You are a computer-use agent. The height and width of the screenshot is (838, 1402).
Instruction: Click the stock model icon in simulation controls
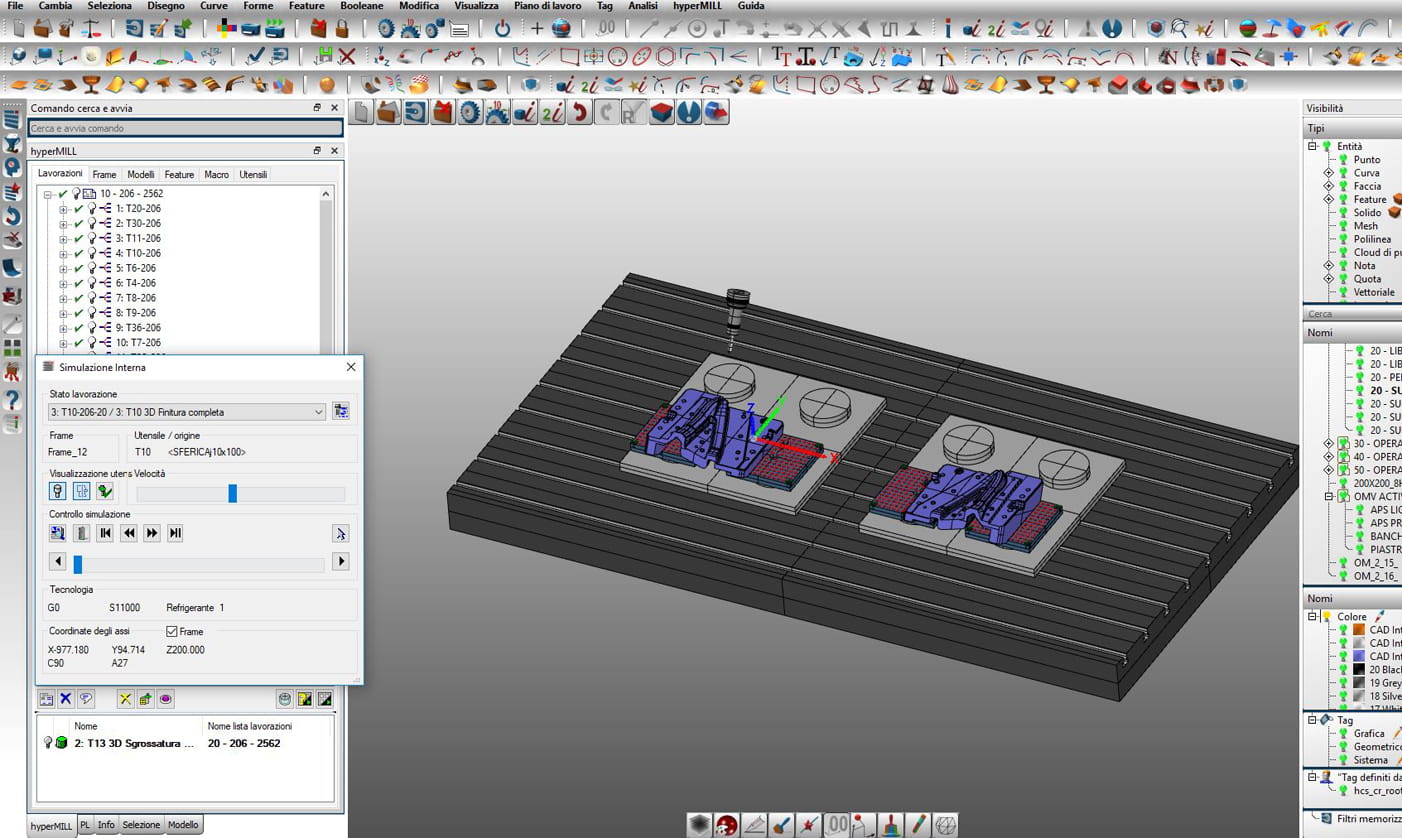coord(81,533)
